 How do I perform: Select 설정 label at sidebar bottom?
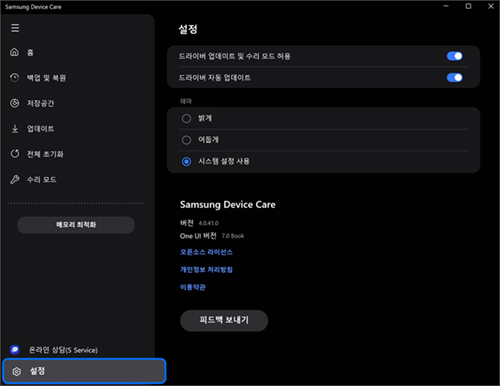37,371
